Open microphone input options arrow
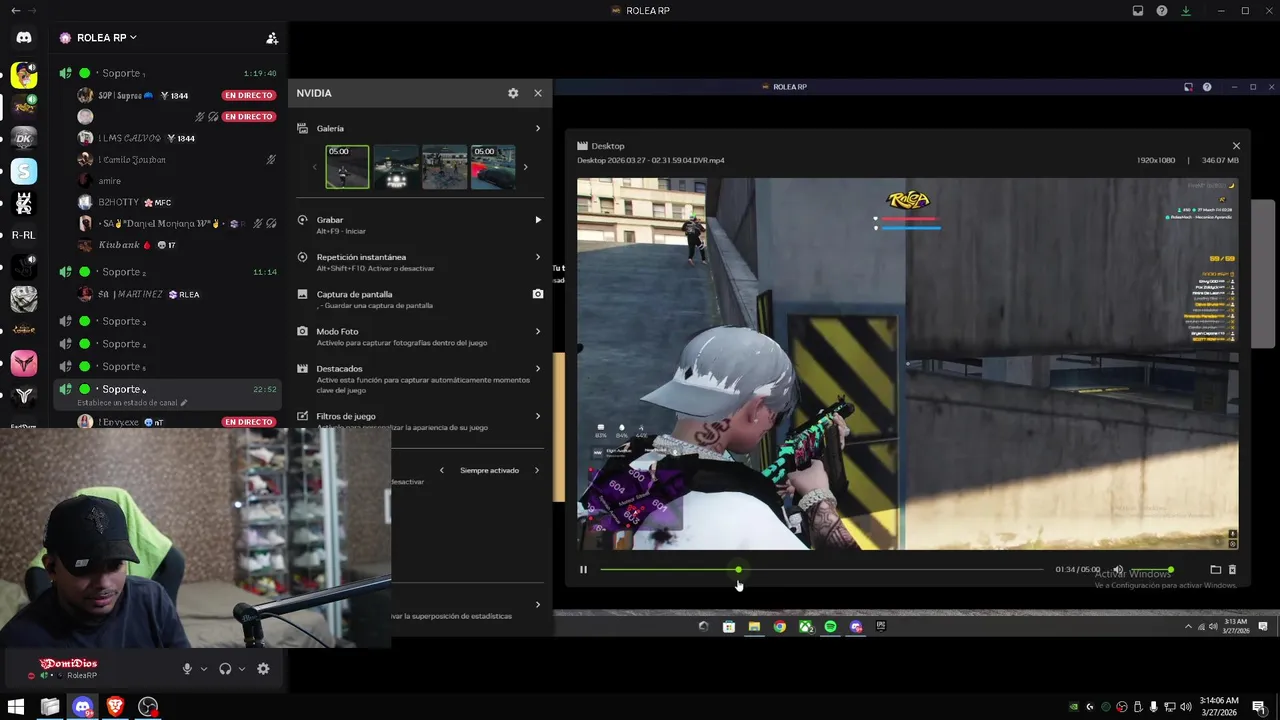The image size is (1280, 720). (x=204, y=669)
